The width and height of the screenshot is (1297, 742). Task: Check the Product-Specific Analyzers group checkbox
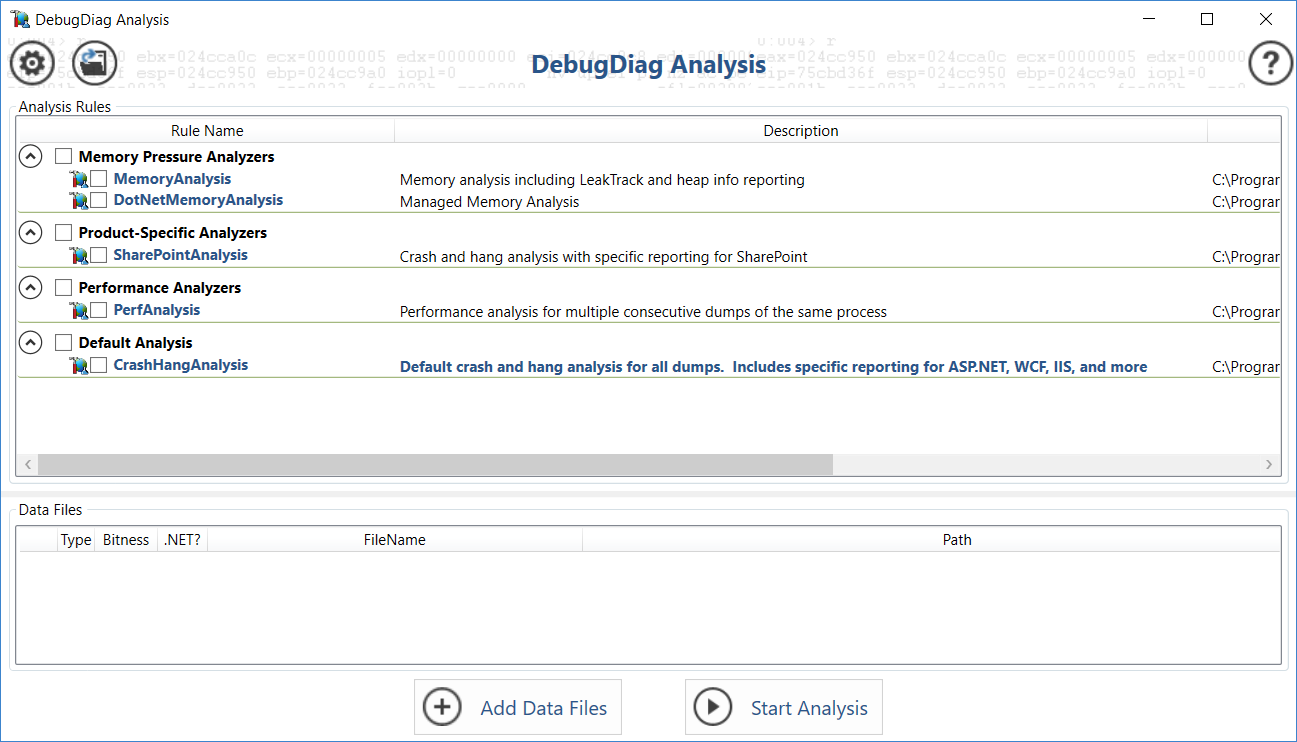click(x=63, y=232)
